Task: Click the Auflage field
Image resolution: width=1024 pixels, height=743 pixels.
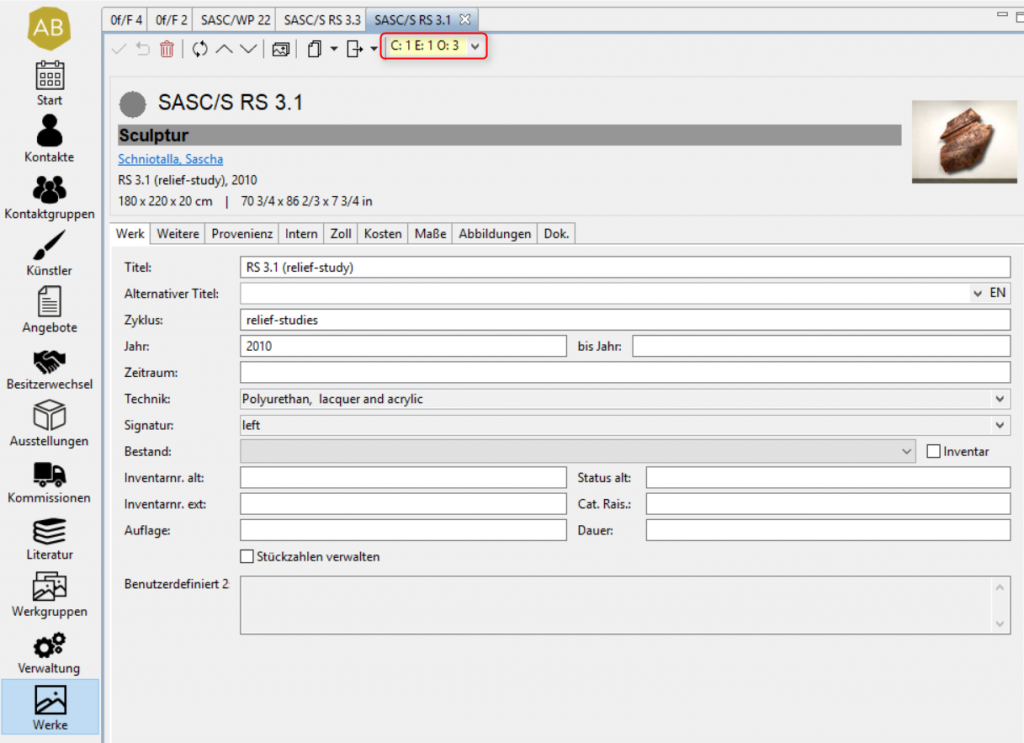Action: [403, 530]
